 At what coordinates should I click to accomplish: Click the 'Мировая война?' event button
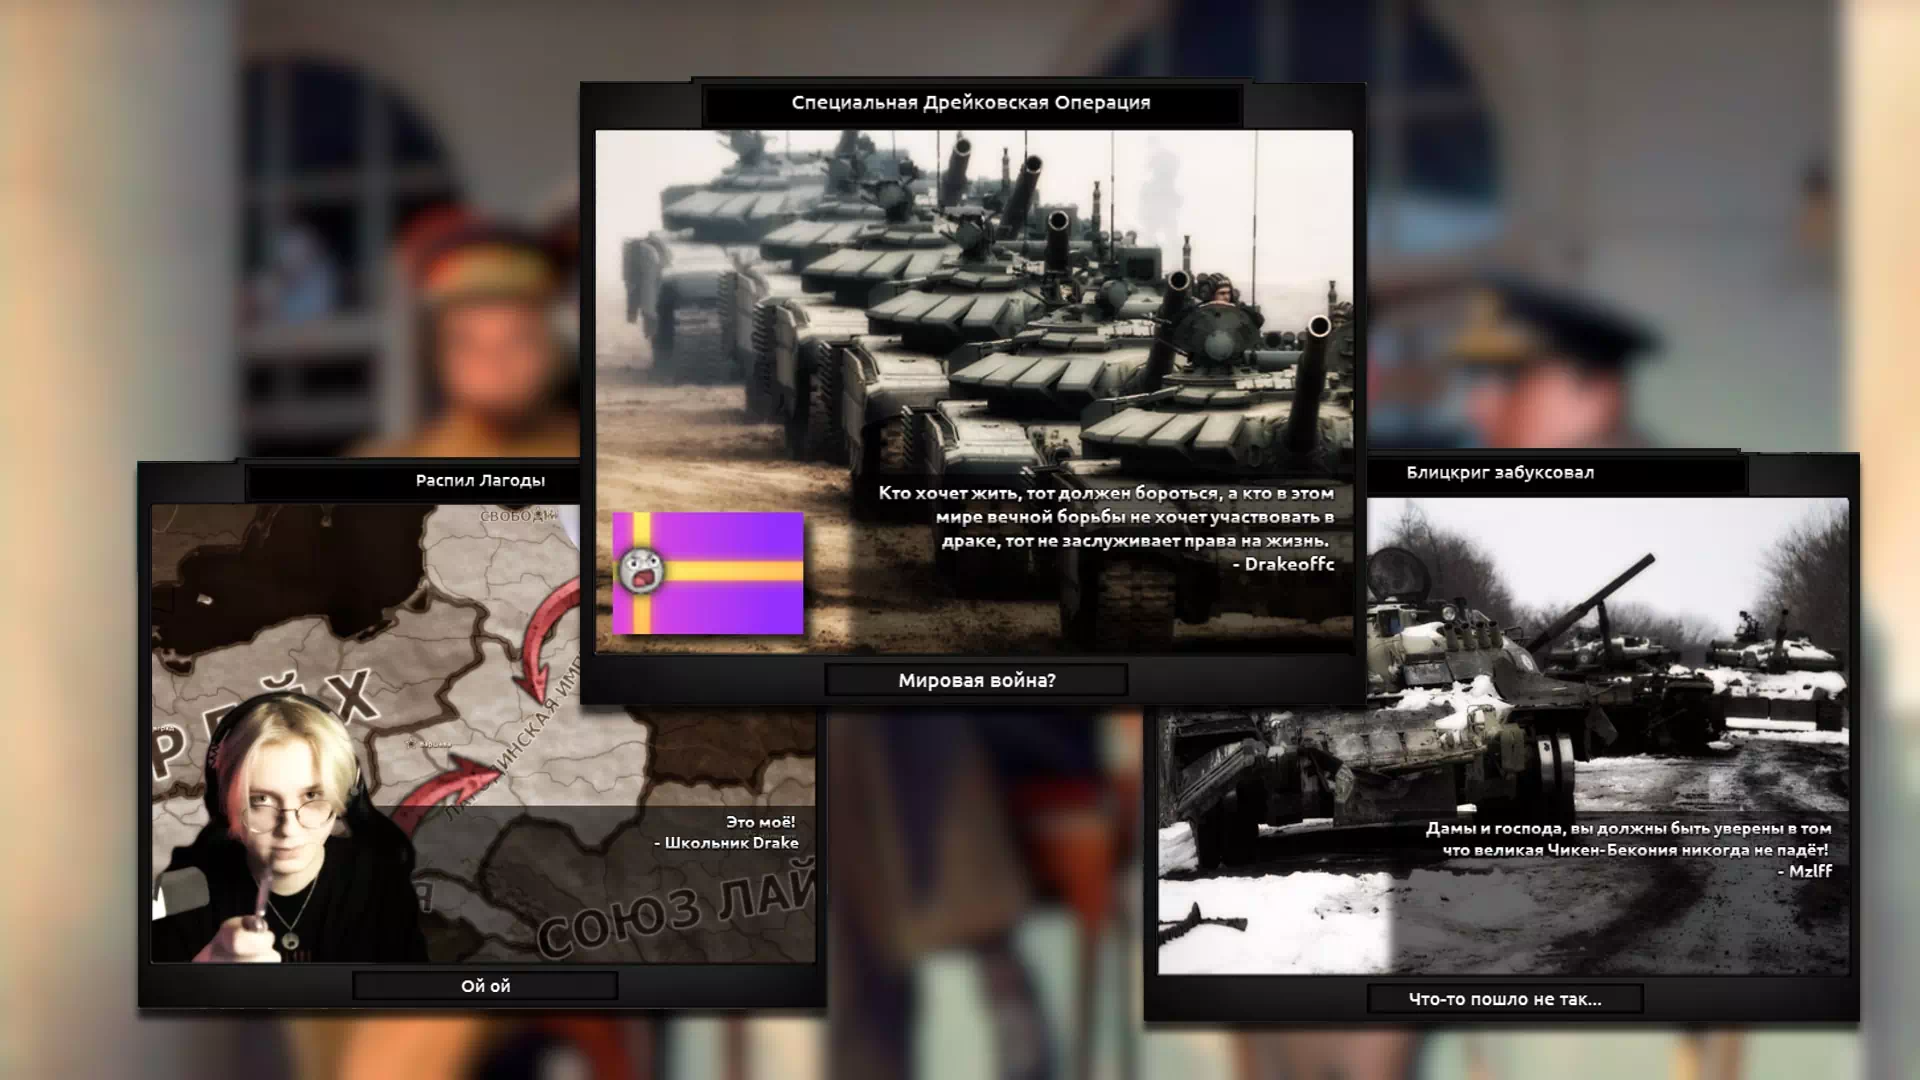pyautogui.click(x=976, y=681)
